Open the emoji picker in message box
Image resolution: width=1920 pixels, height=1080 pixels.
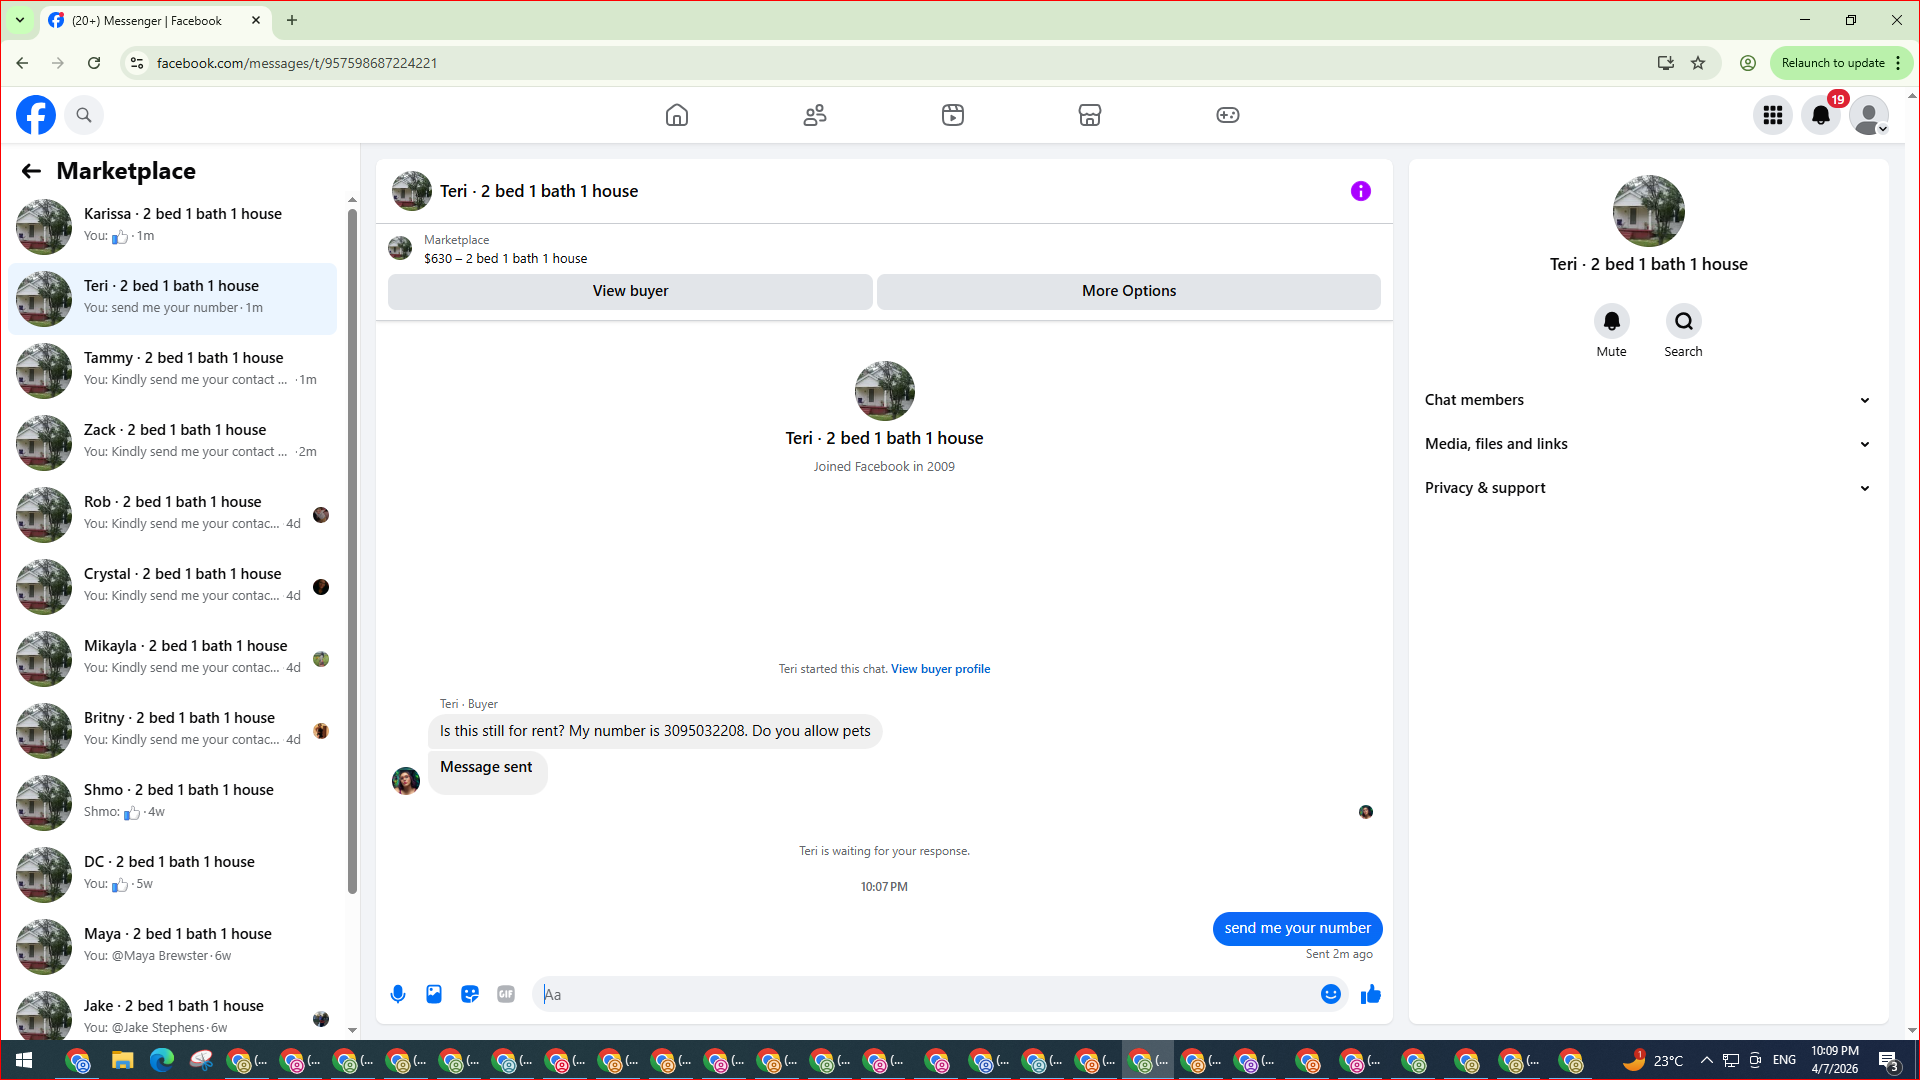tap(1331, 994)
